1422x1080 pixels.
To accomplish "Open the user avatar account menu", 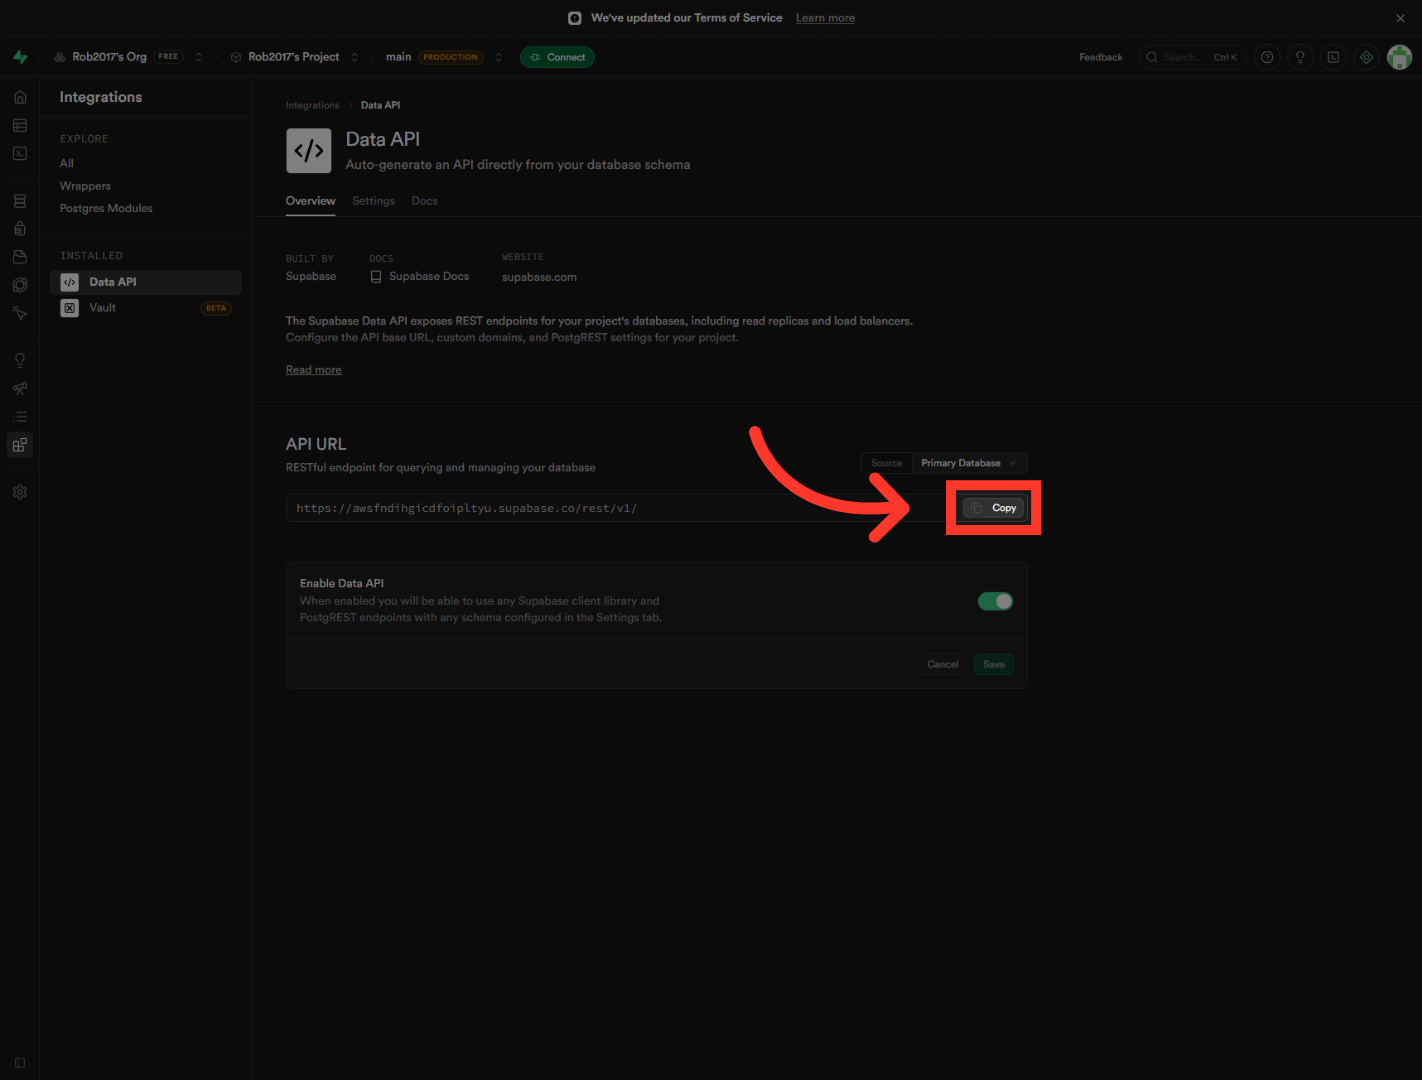I will 1400,57.
